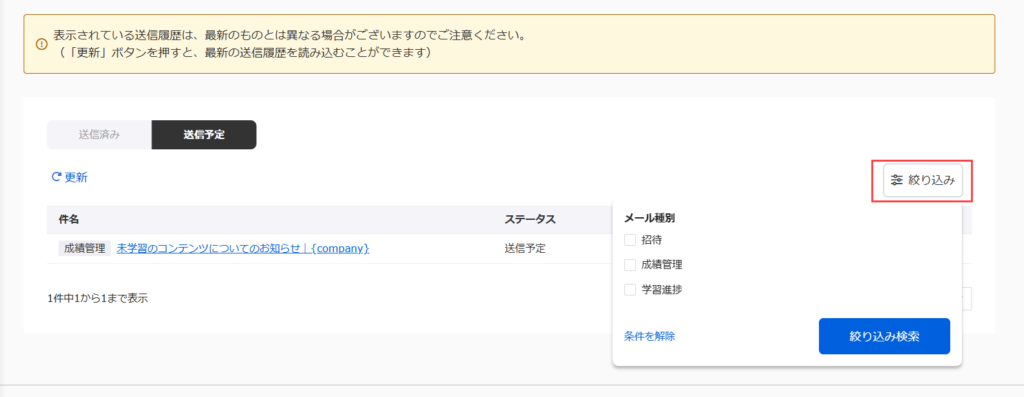This screenshot has height=397, width=1024.
Task: Enable the 成績管理 mail type checkbox
Action: click(x=630, y=264)
